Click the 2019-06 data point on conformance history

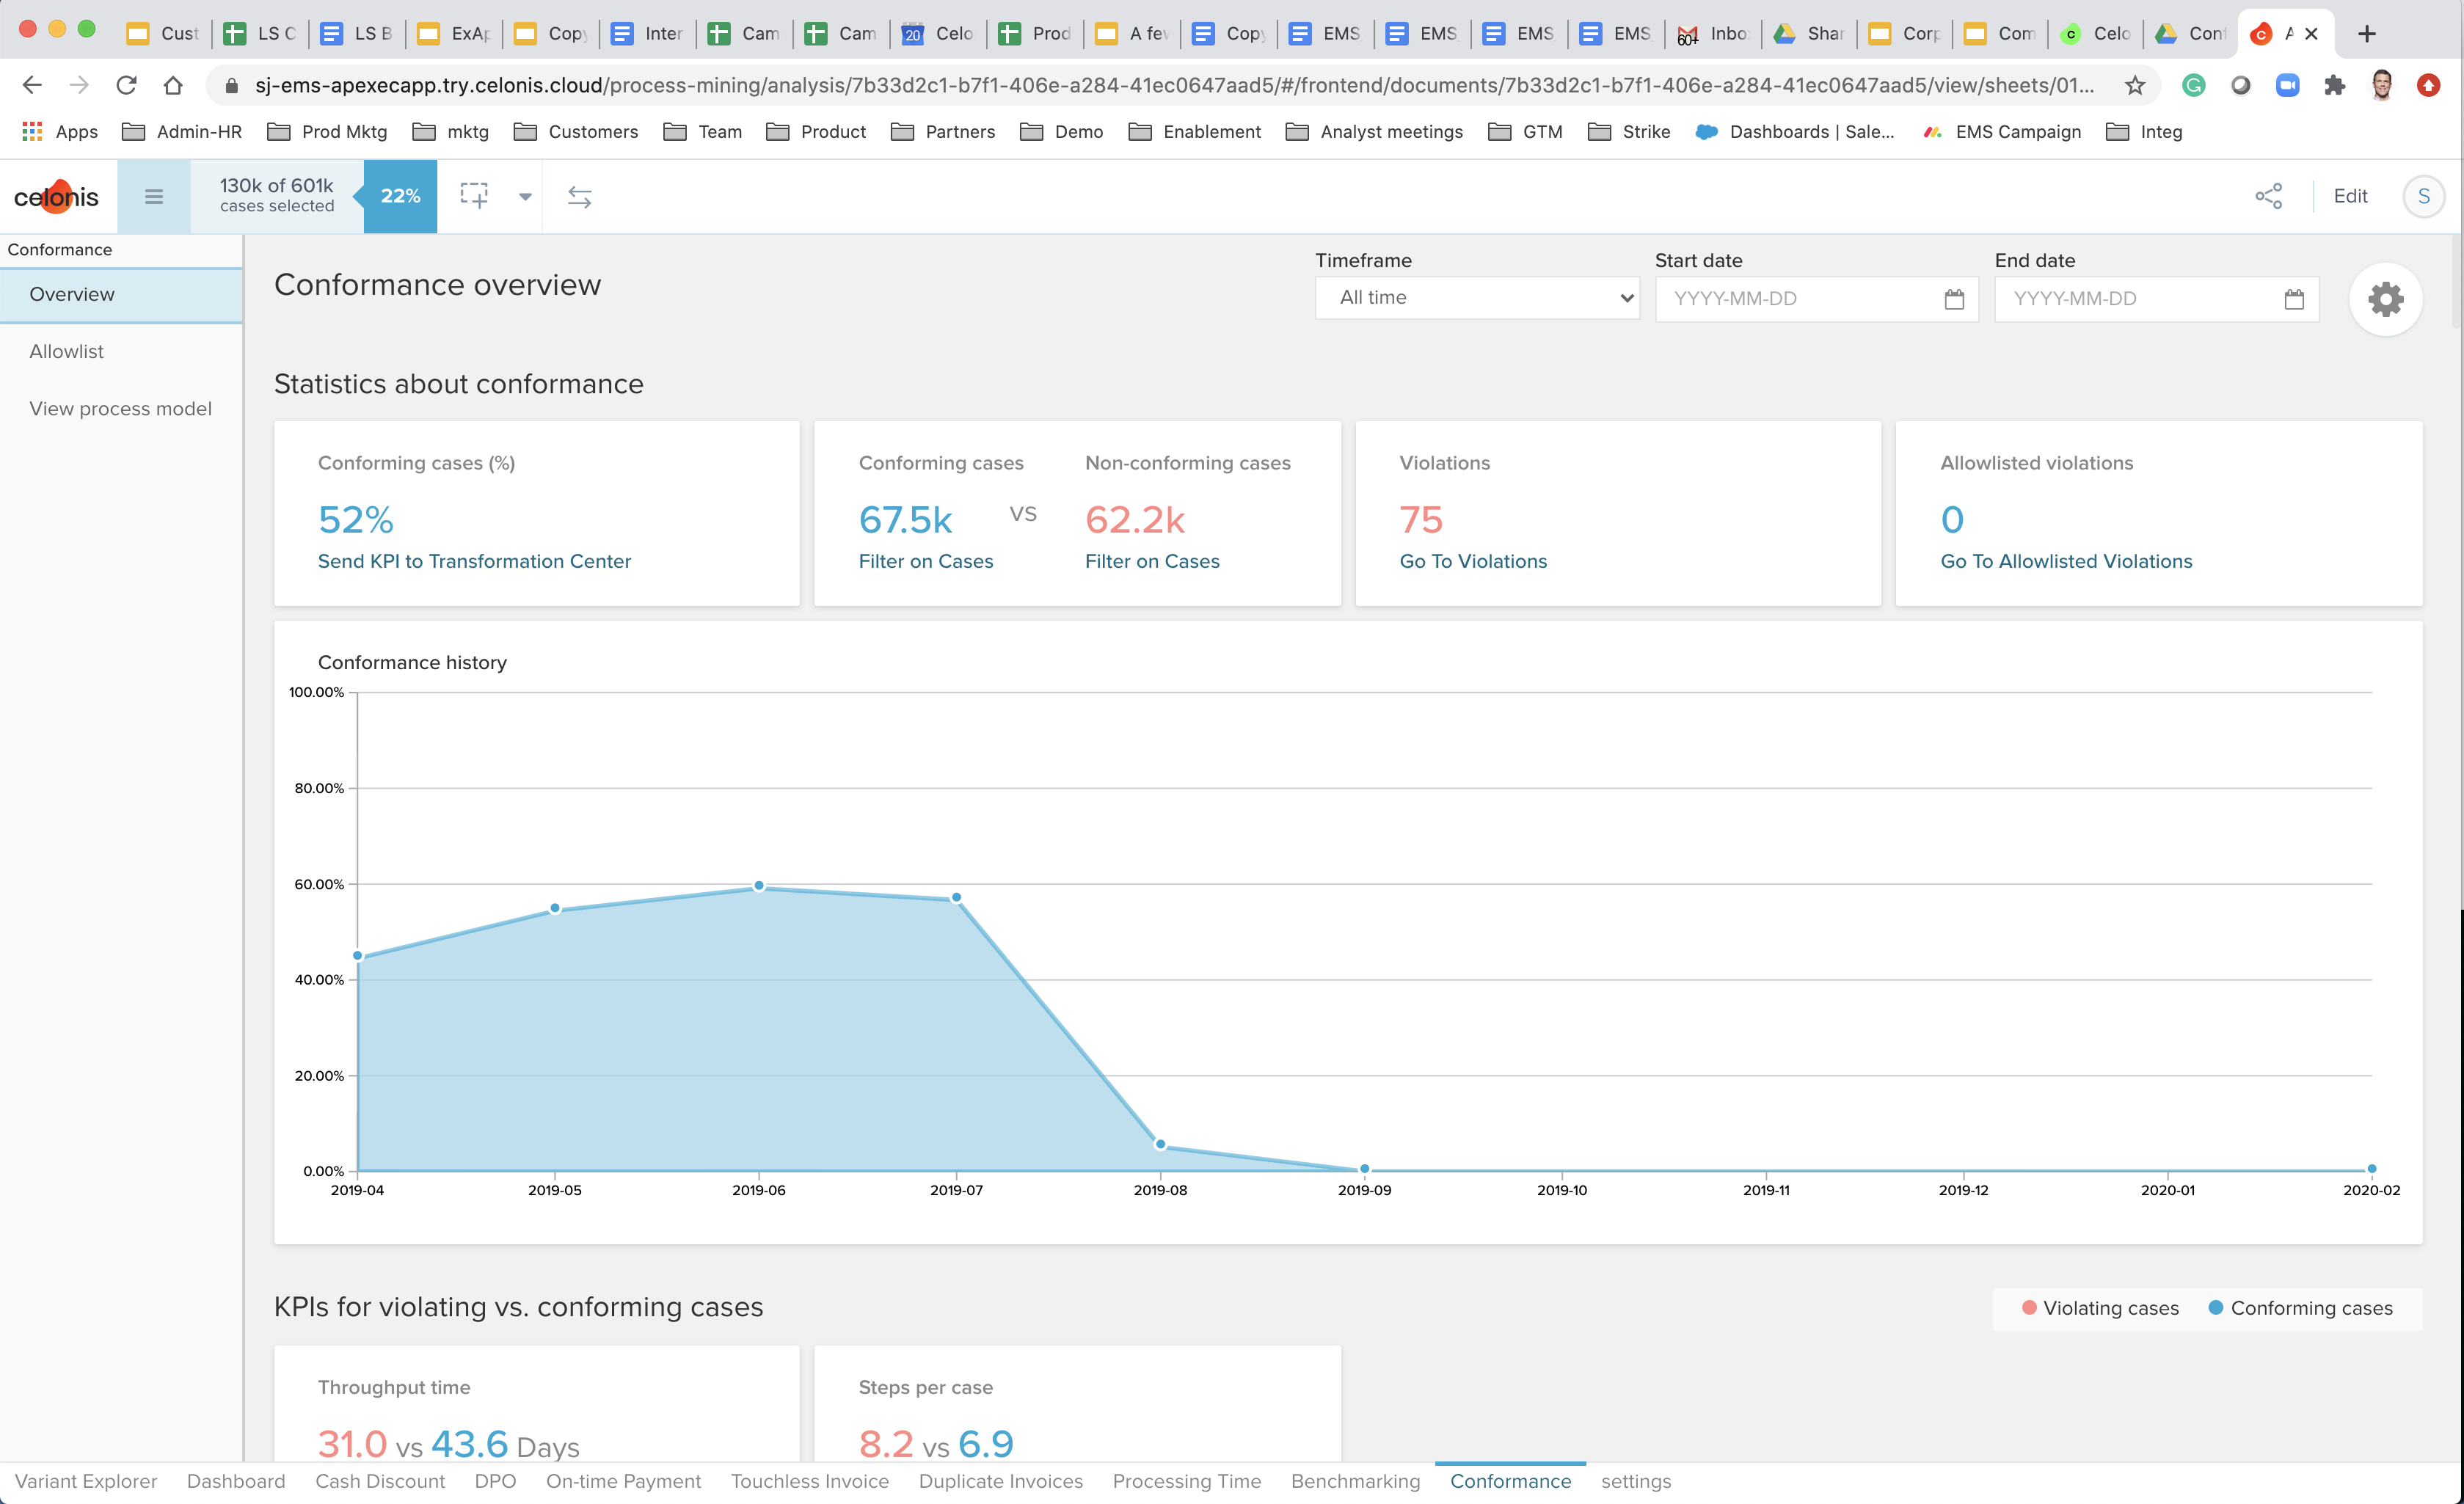(759, 885)
